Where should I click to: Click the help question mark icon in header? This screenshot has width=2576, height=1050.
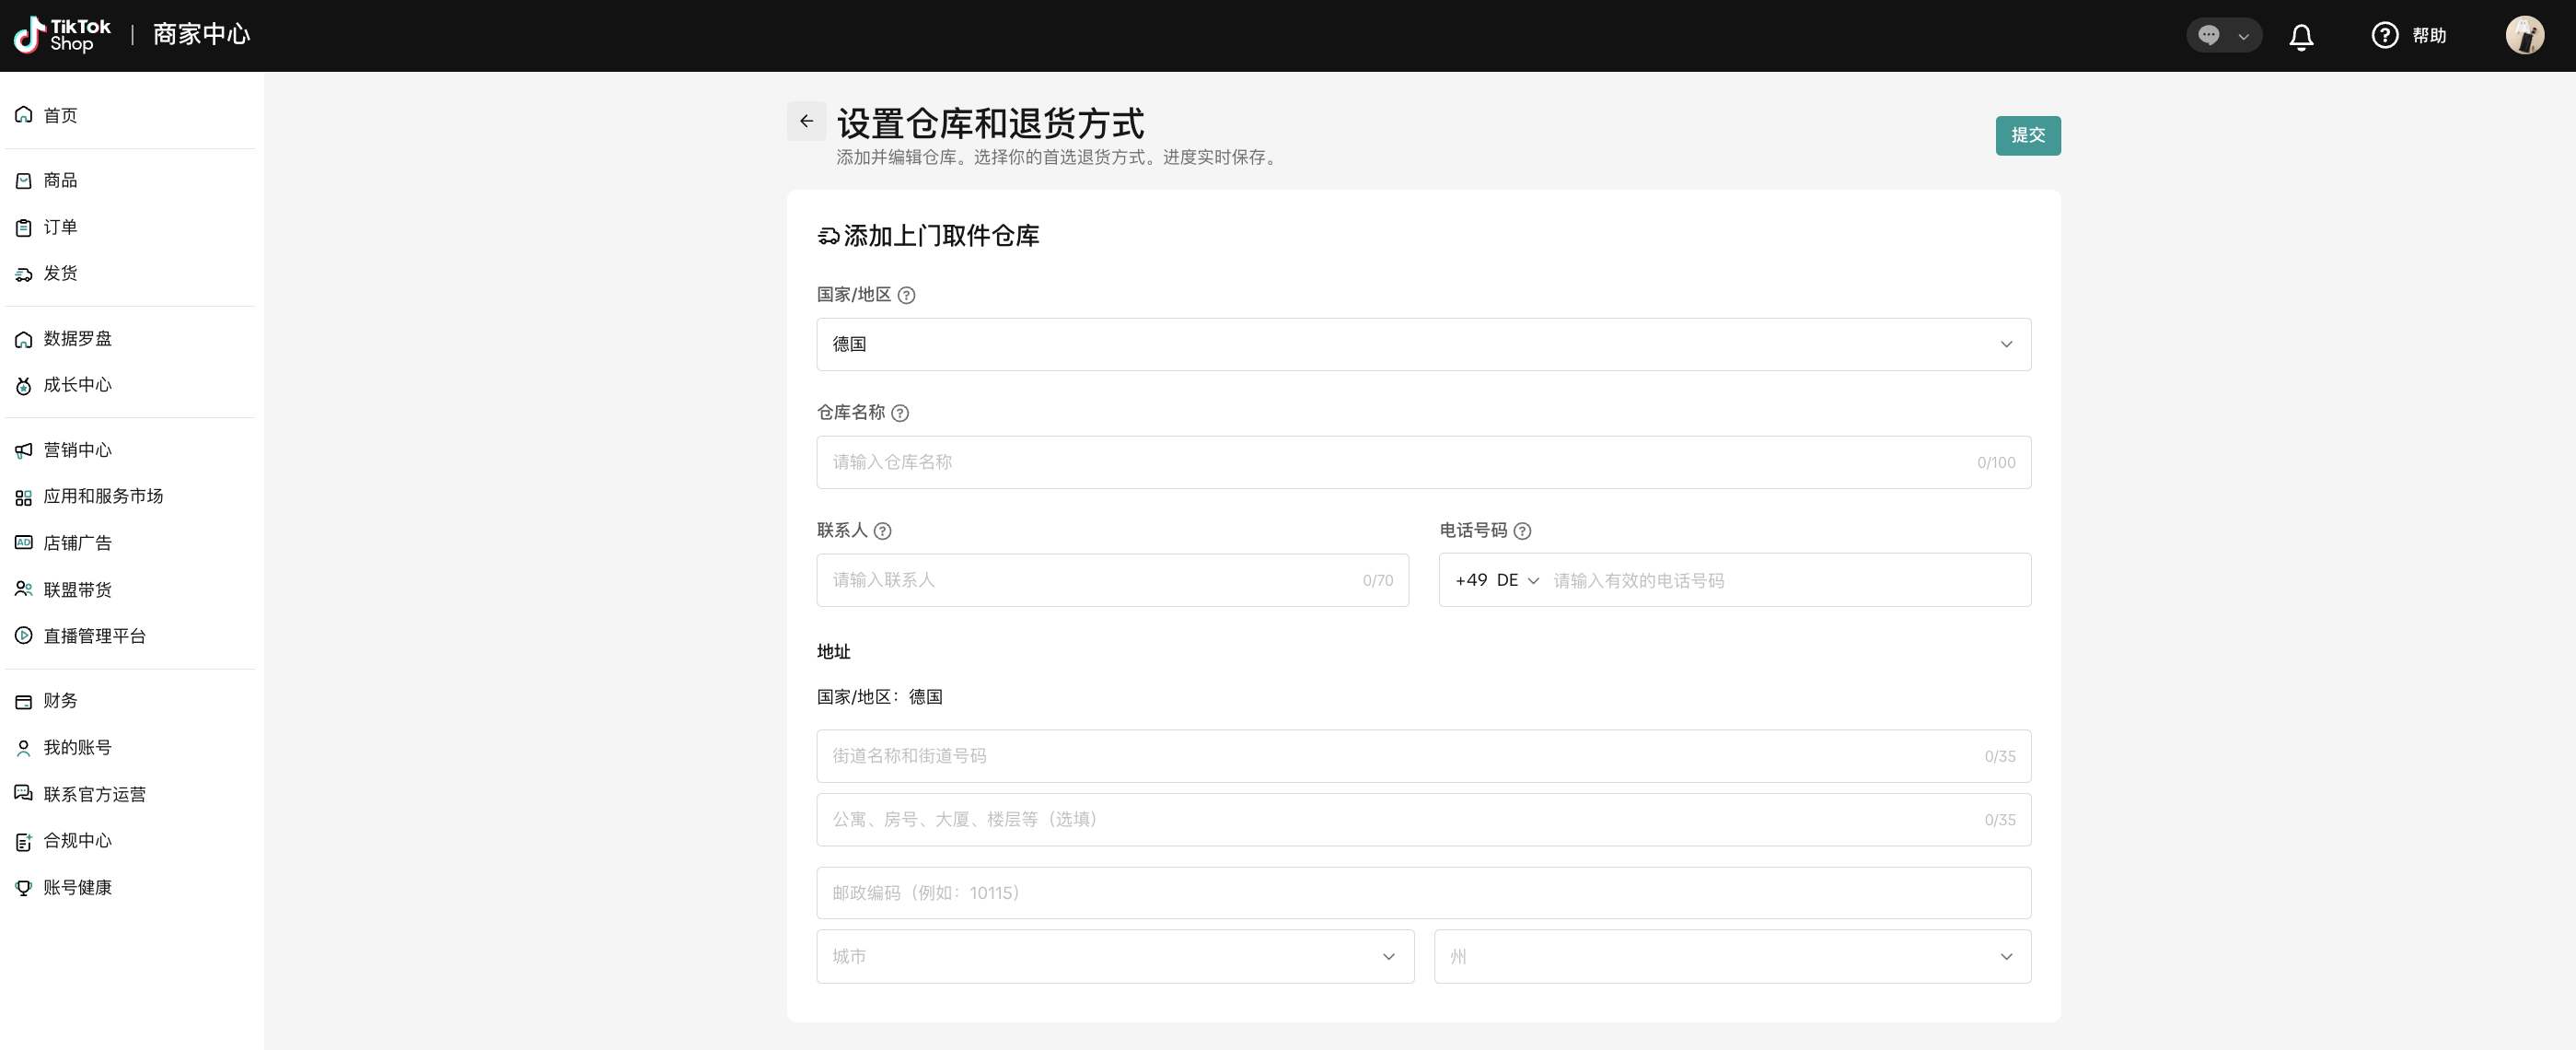click(2384, 36)
